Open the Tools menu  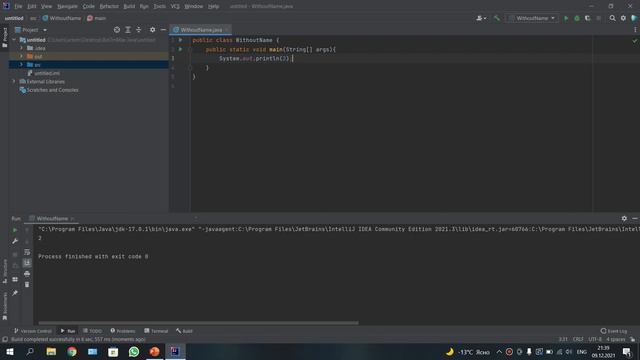click(160, 7)
